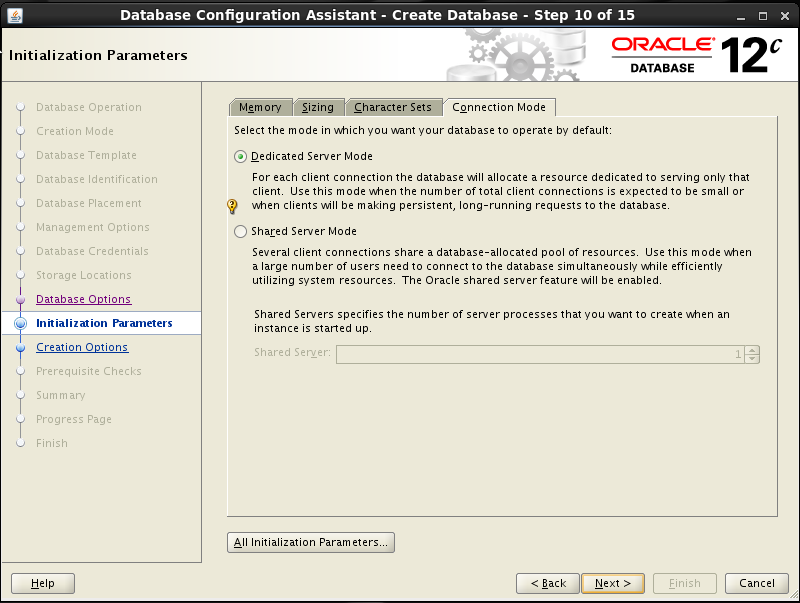Click the Shared Server number field
800x603 pixels.
tap(540, 355)
